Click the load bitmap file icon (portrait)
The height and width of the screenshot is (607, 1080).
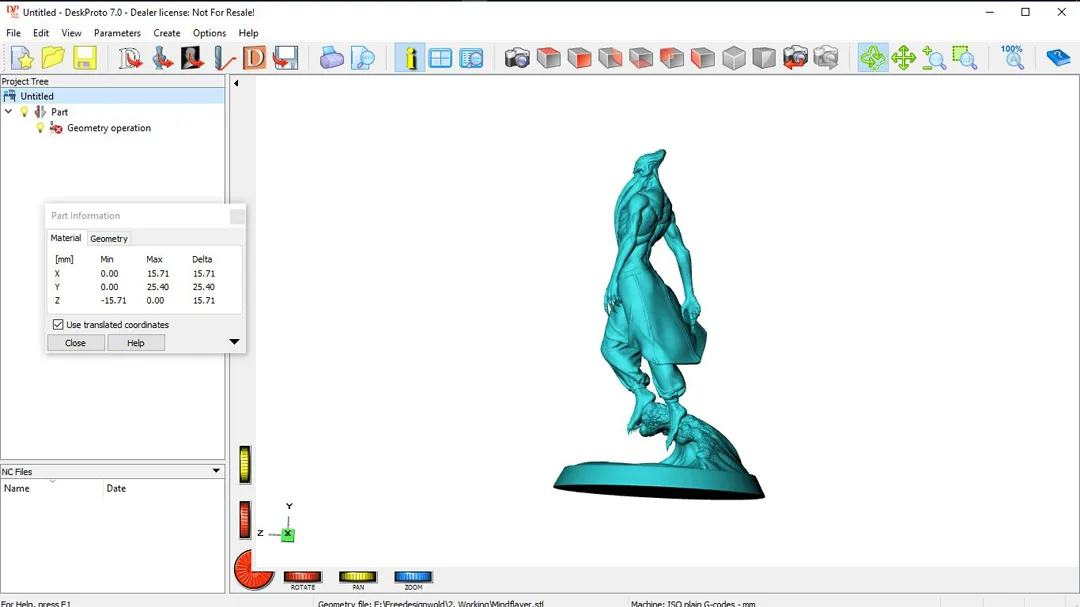click(x=192, y=59)
